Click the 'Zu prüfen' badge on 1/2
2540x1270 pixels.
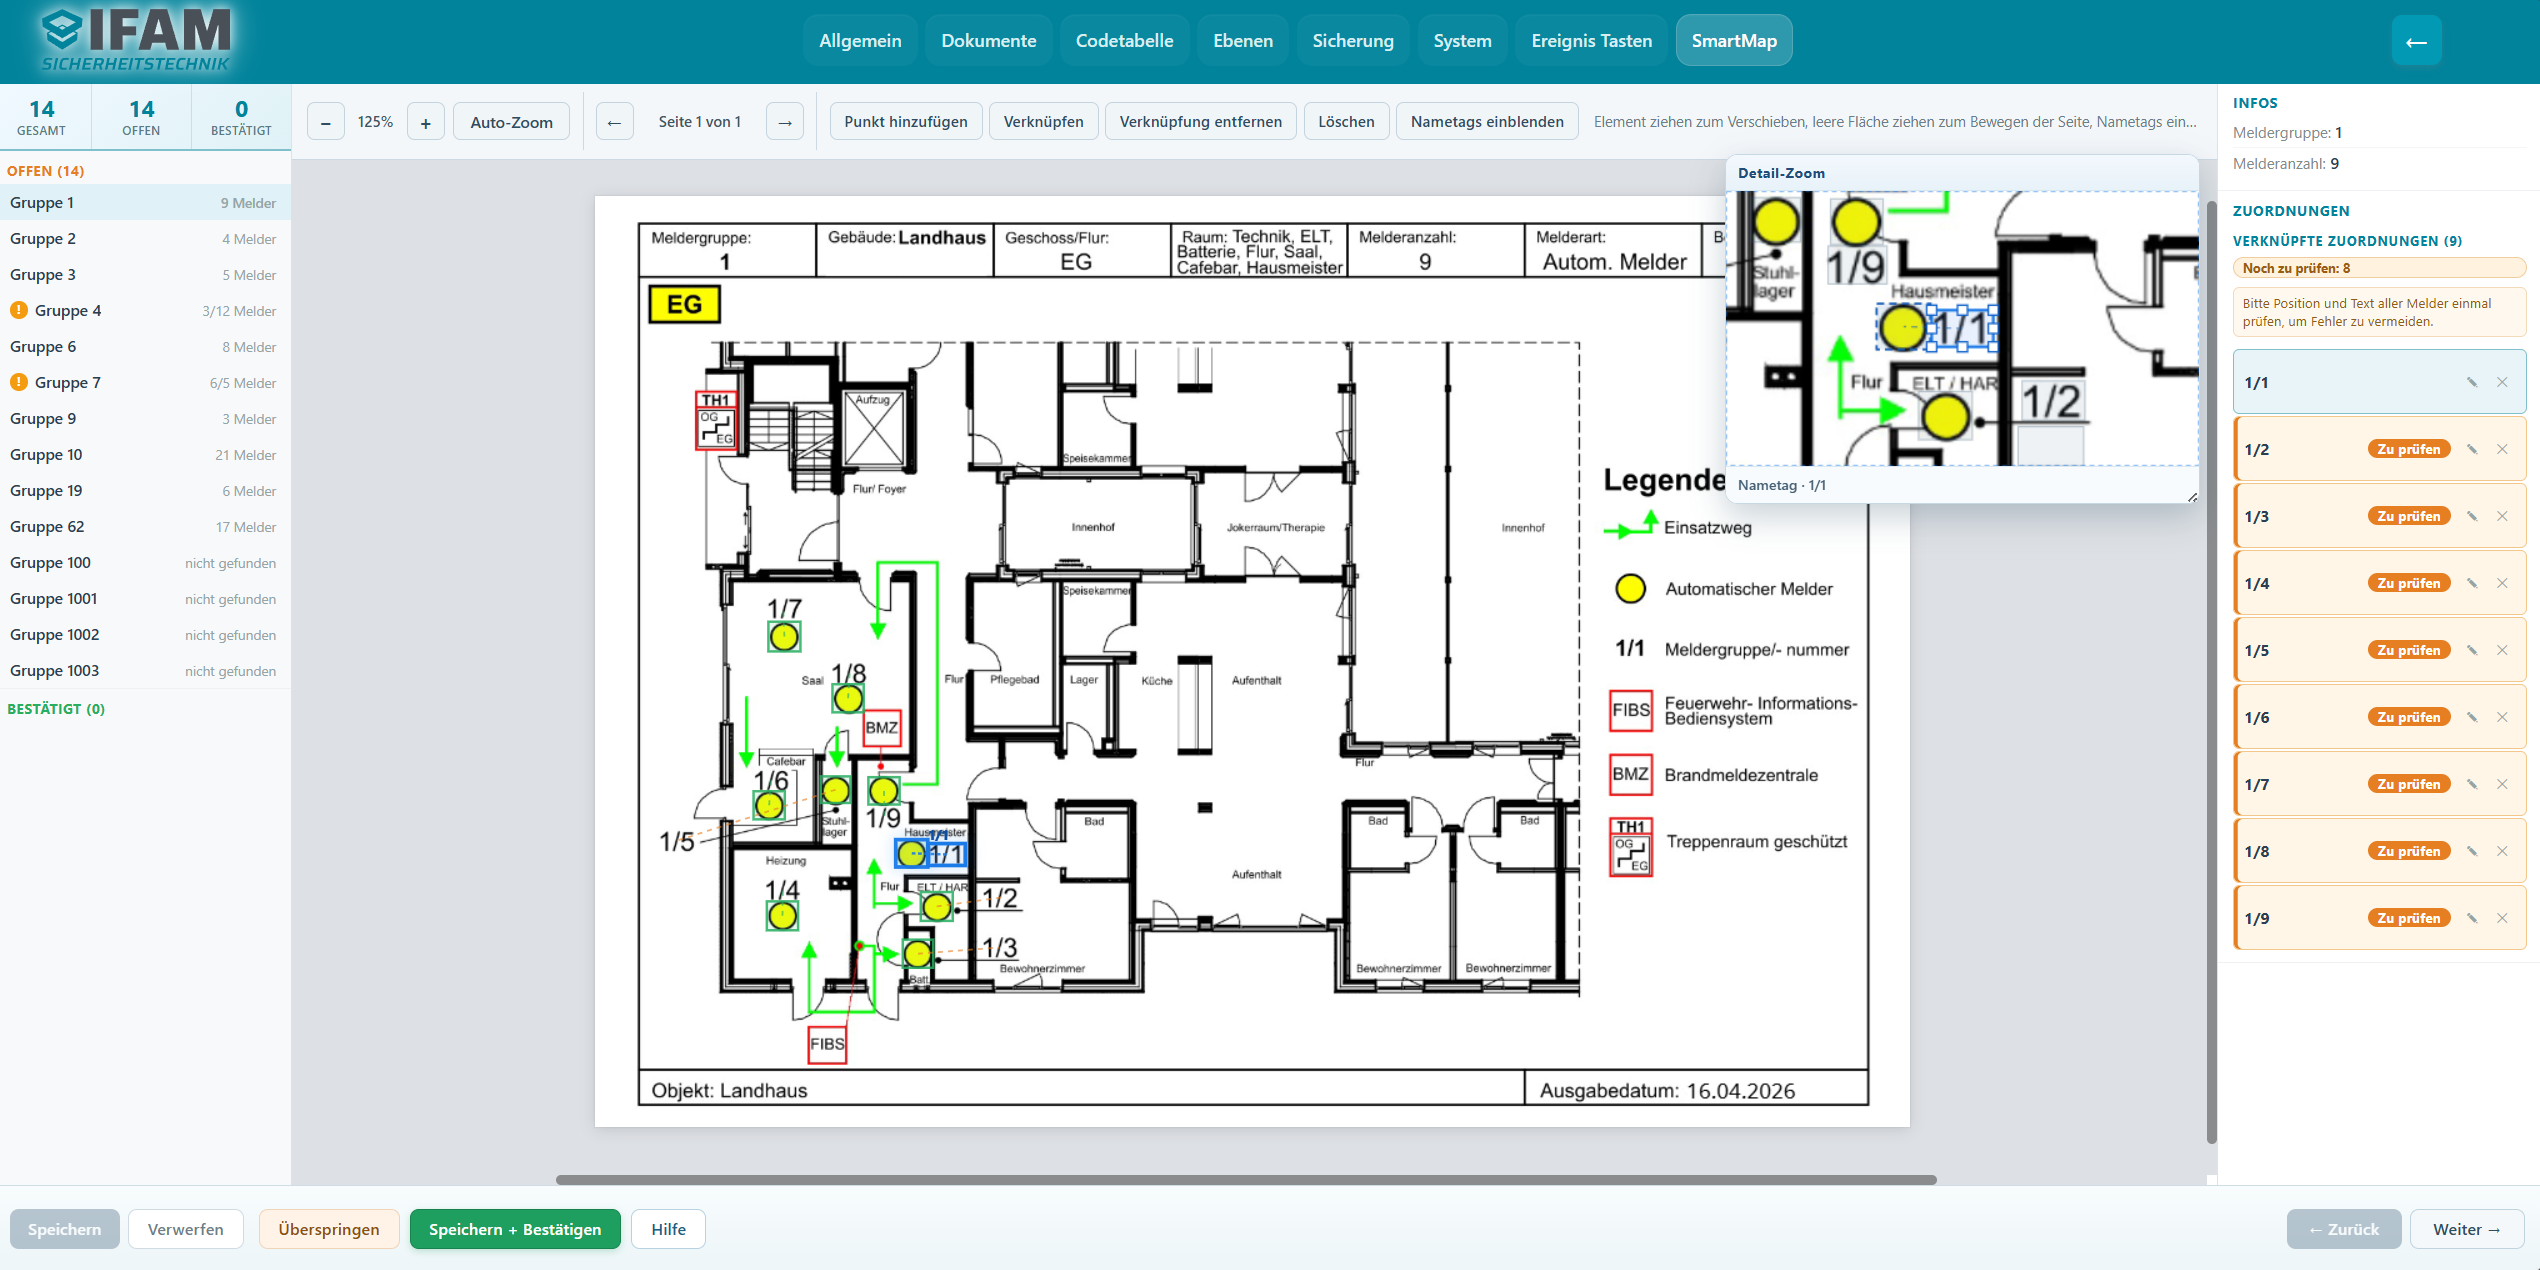click(2409, 449)
